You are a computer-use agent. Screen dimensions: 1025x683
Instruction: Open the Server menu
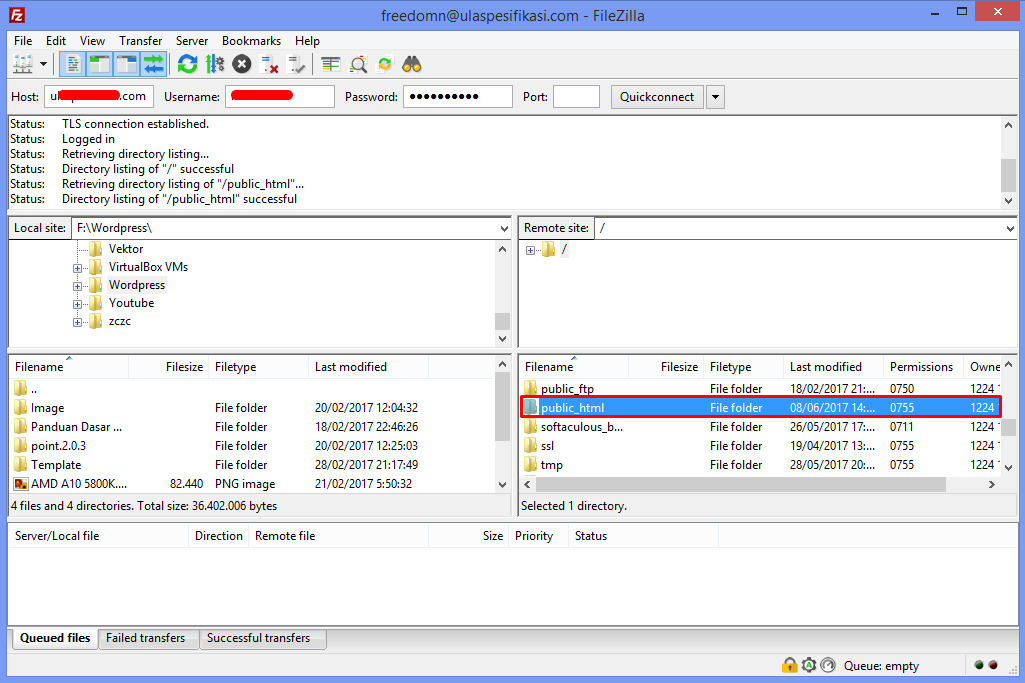192,41
